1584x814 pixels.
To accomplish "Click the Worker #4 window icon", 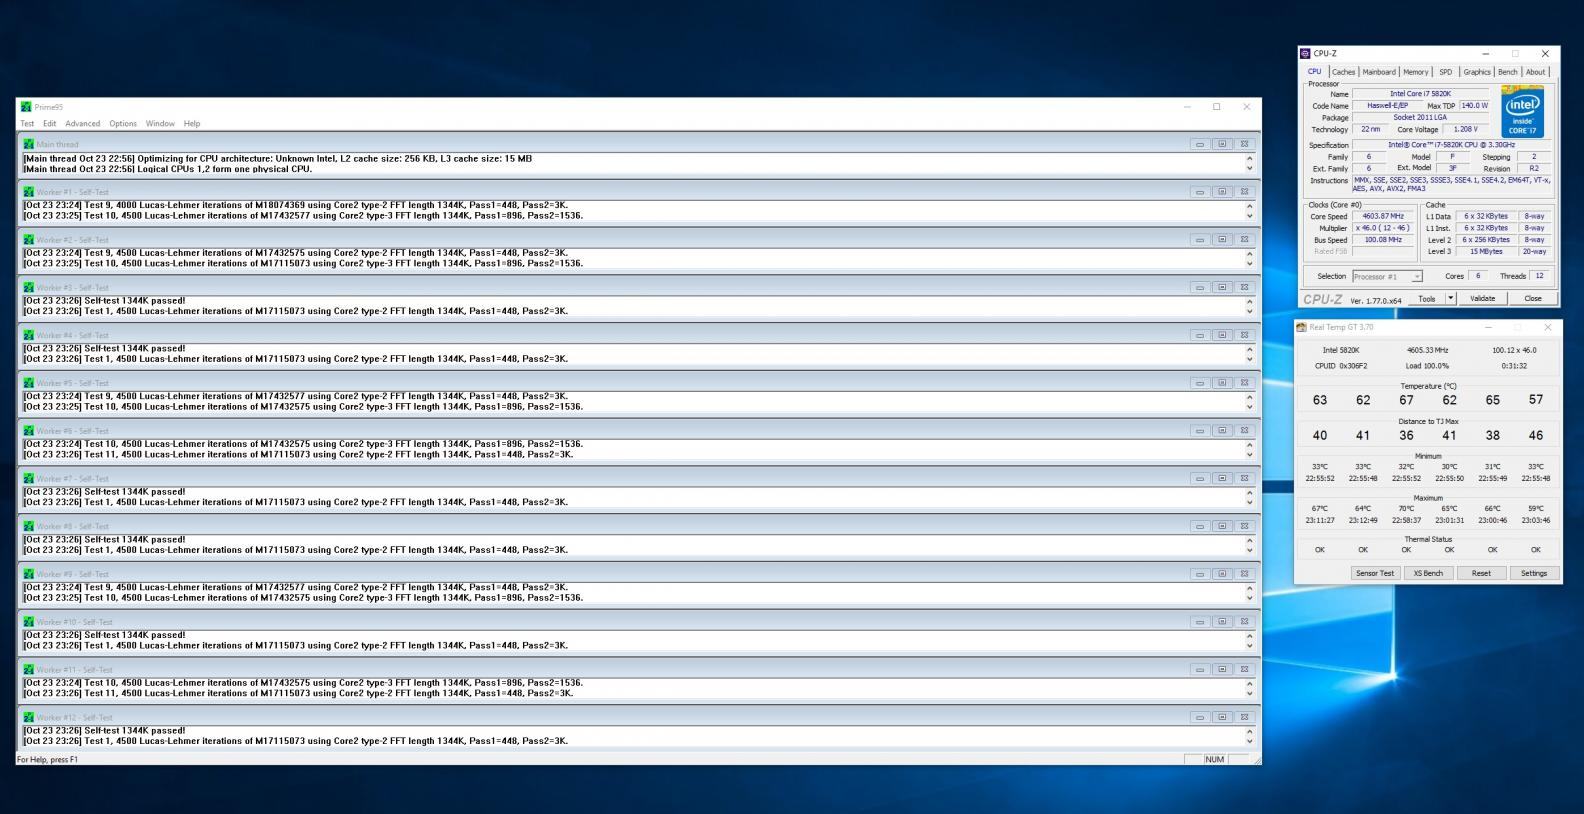I will 29,335.
